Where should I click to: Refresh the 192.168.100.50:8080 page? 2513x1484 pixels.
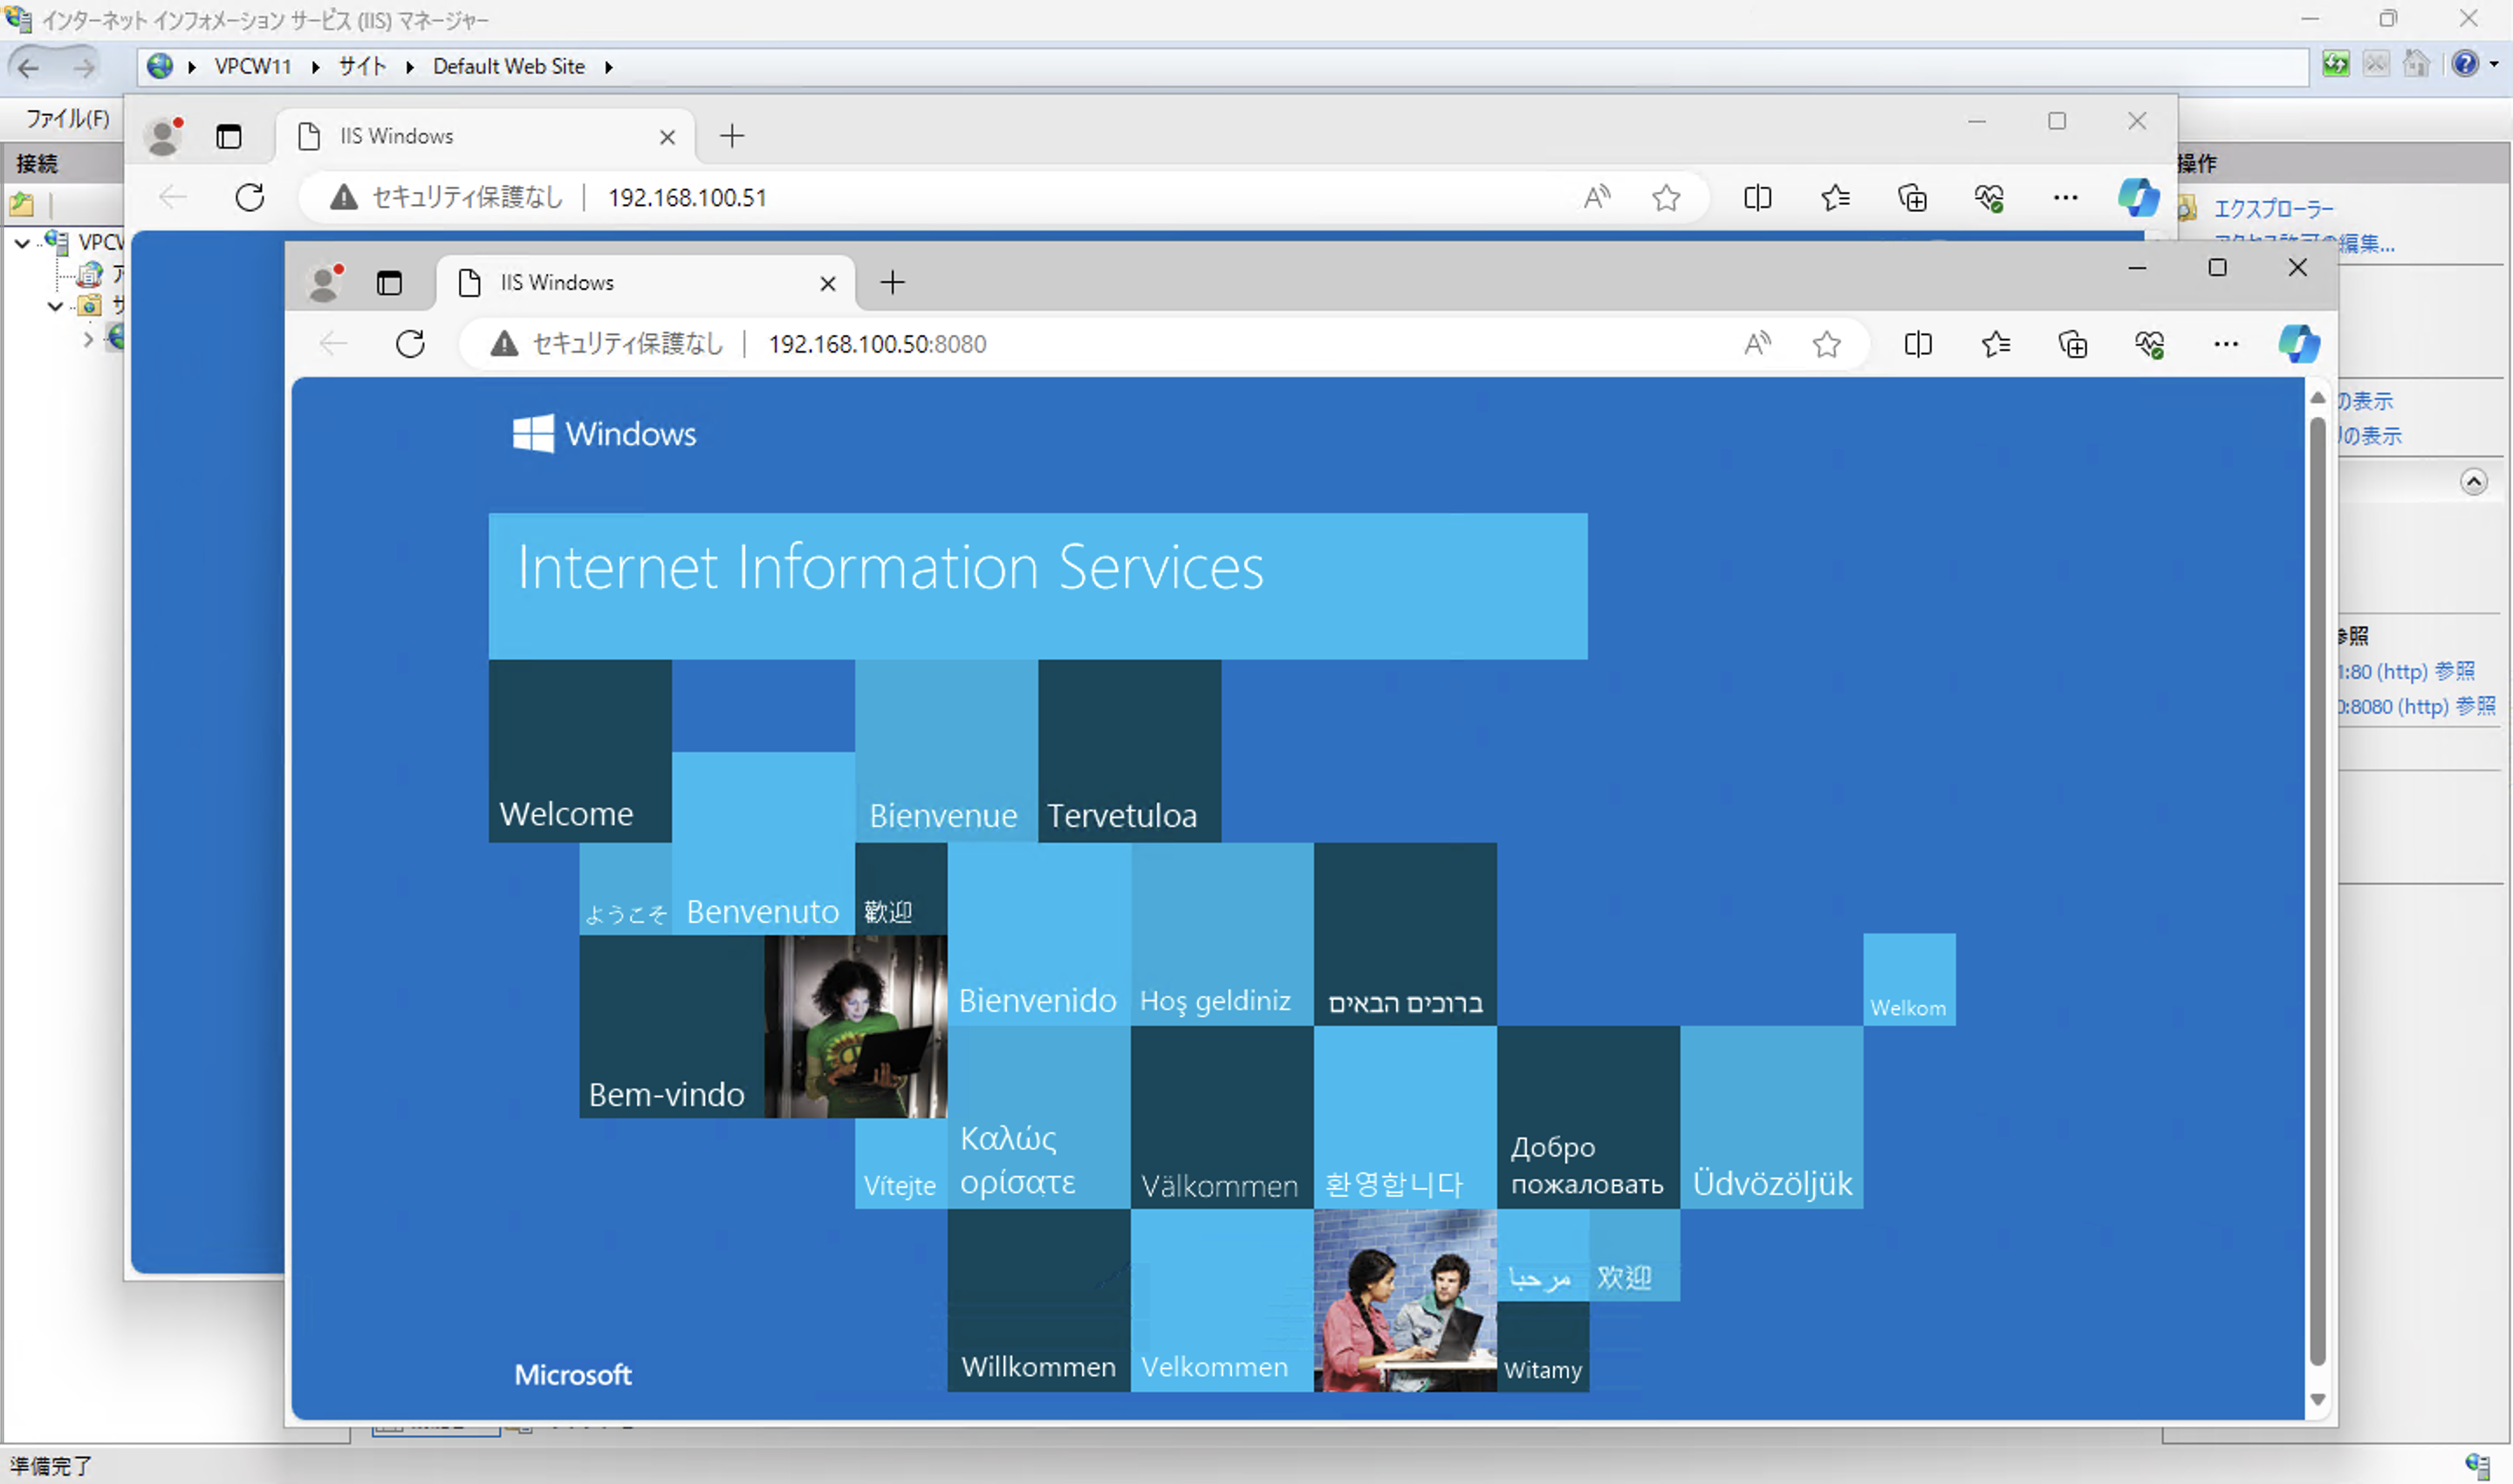click(x=410, y=344)
